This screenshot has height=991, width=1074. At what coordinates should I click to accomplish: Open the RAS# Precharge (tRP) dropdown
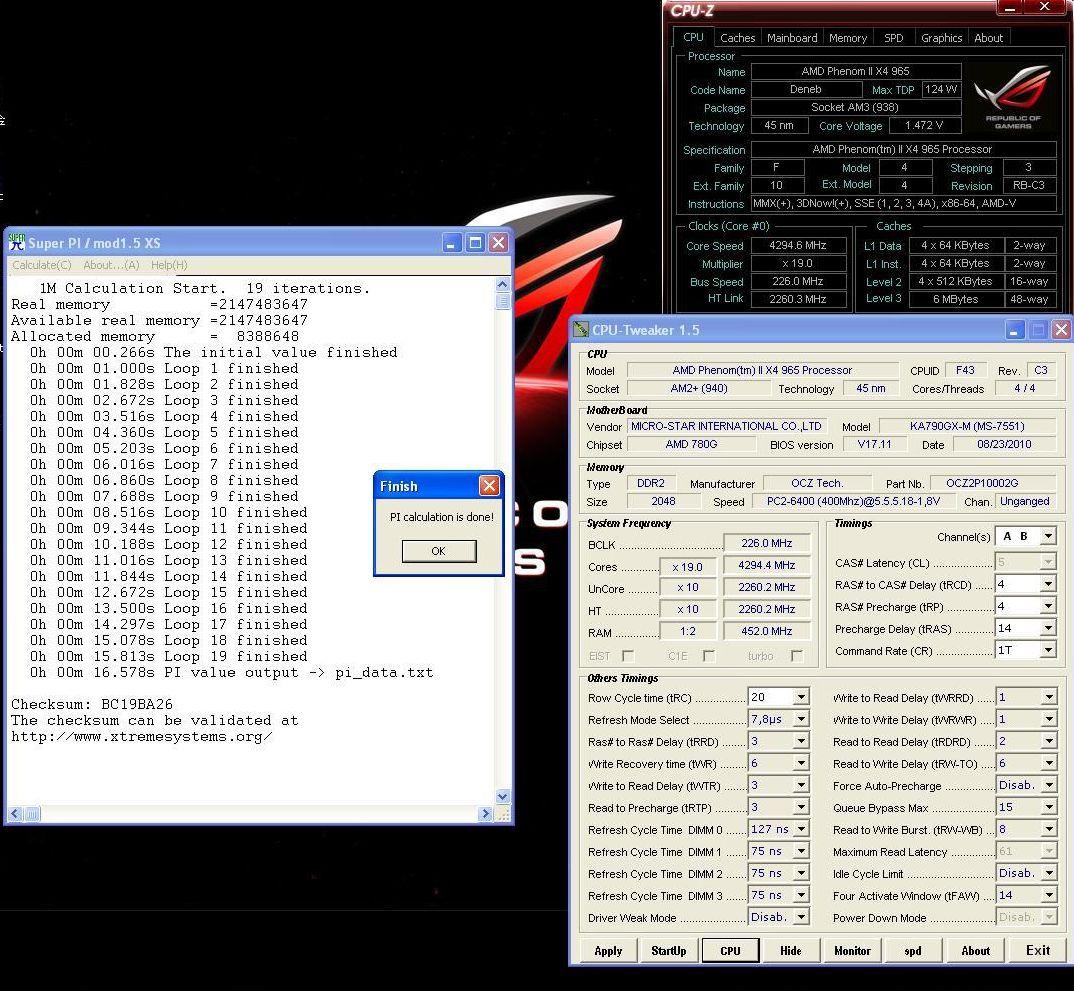click(1048, 606)
